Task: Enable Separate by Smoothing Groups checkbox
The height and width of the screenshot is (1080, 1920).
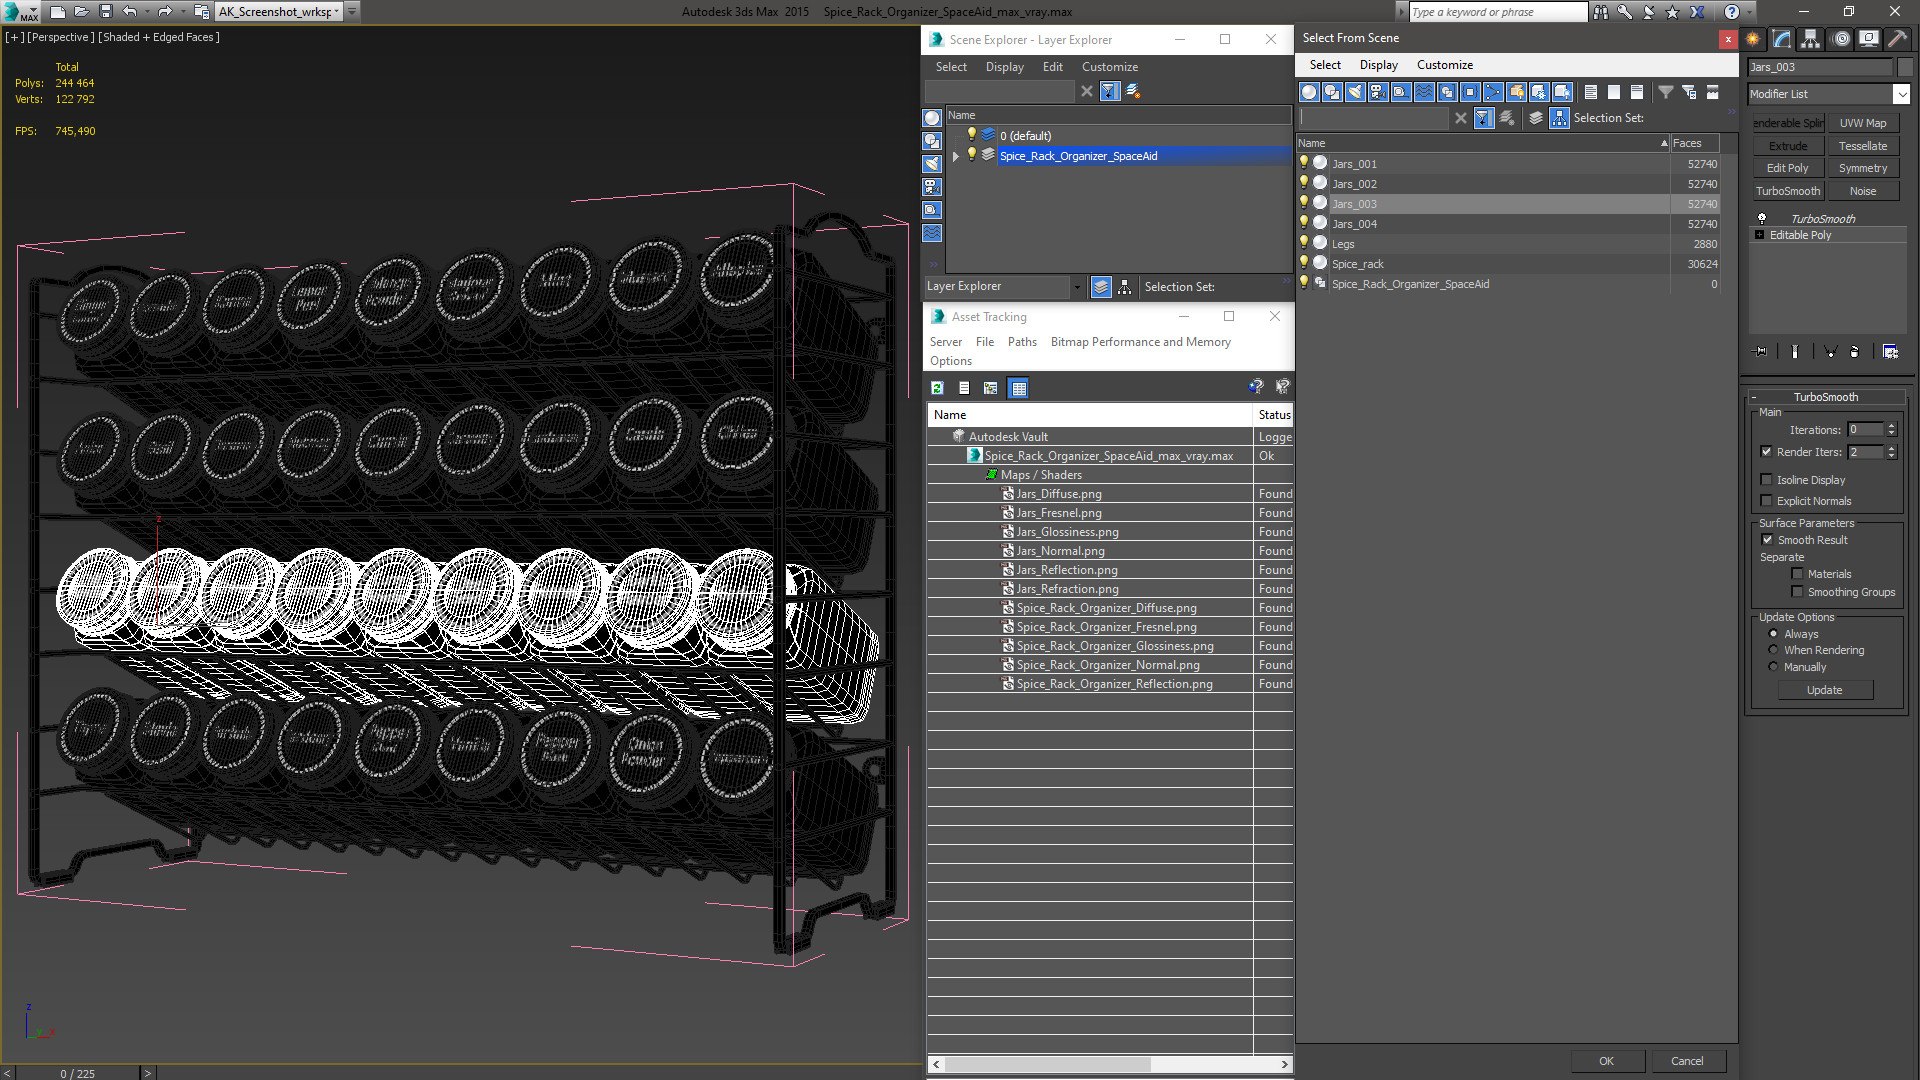Action: (1797, 592)
